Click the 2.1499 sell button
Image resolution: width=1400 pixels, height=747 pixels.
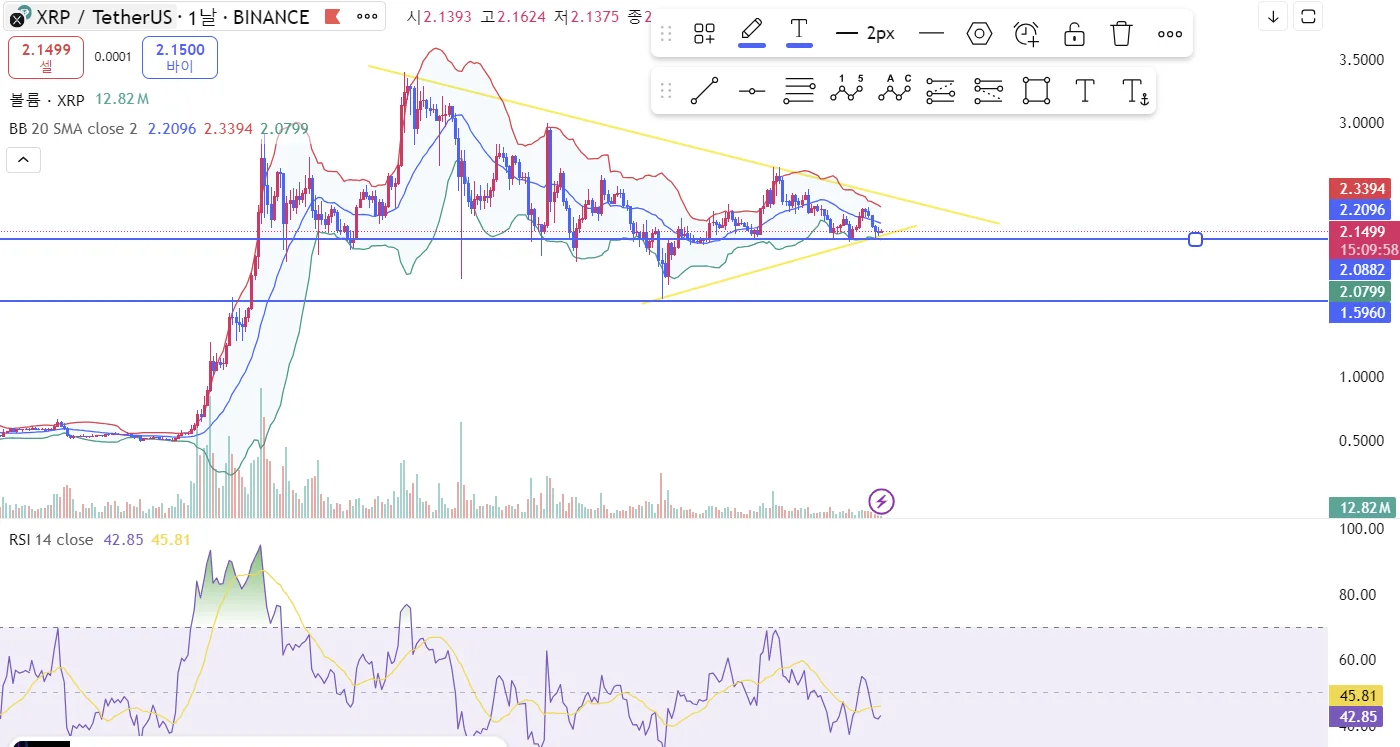coord(46,57)
